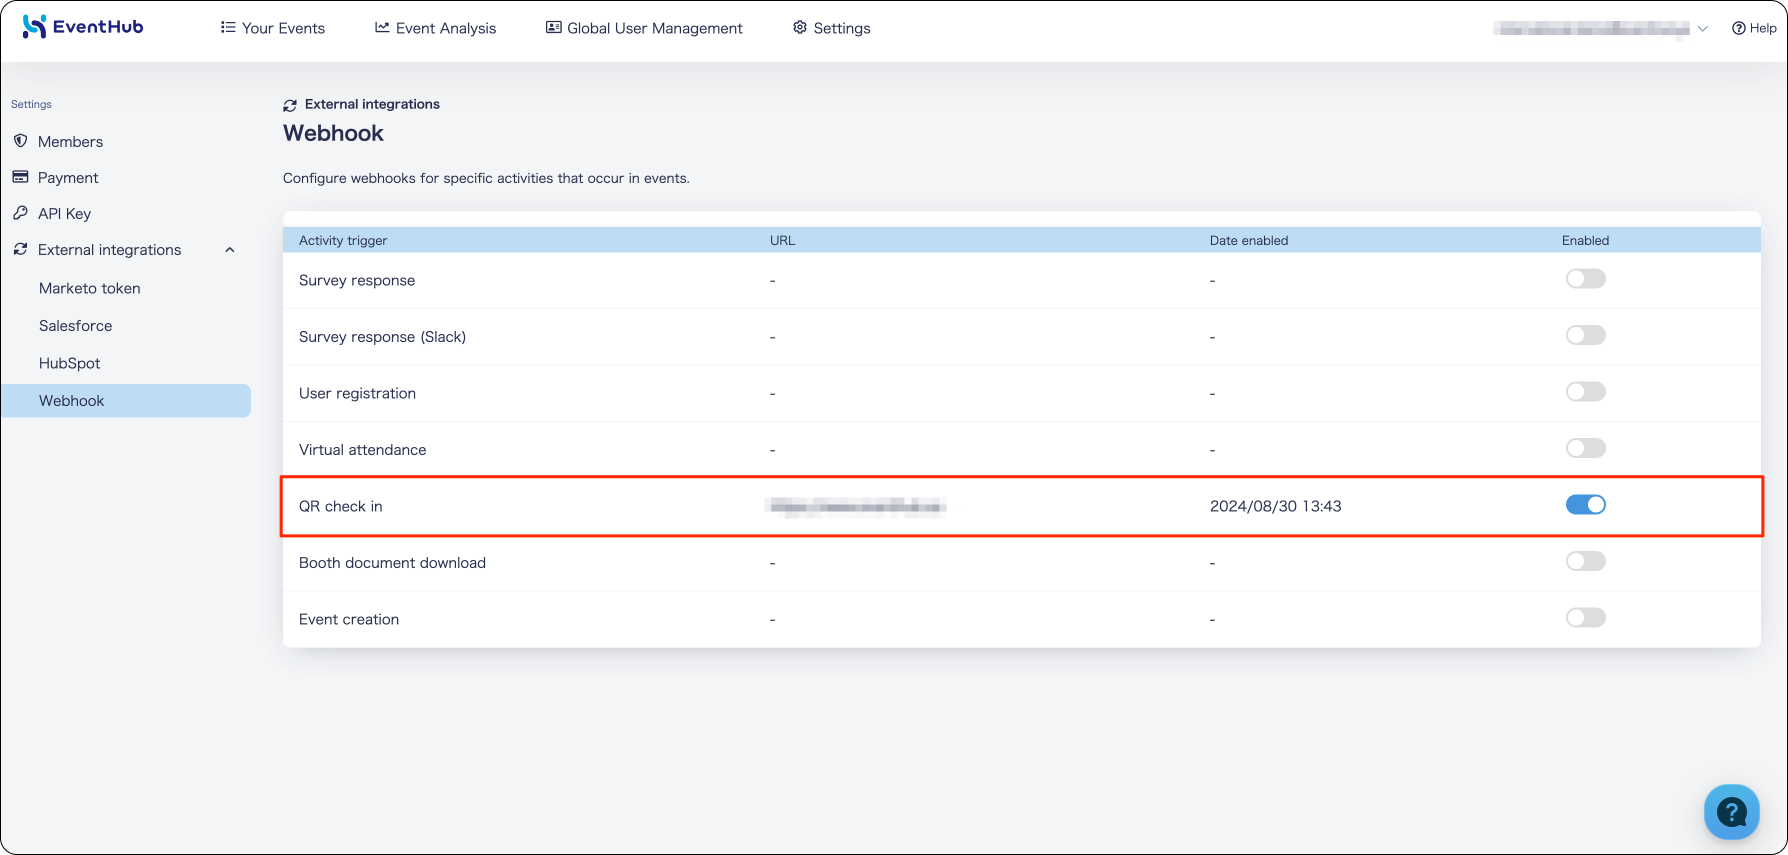Click the Global User Management card icon

click(553, 27)
